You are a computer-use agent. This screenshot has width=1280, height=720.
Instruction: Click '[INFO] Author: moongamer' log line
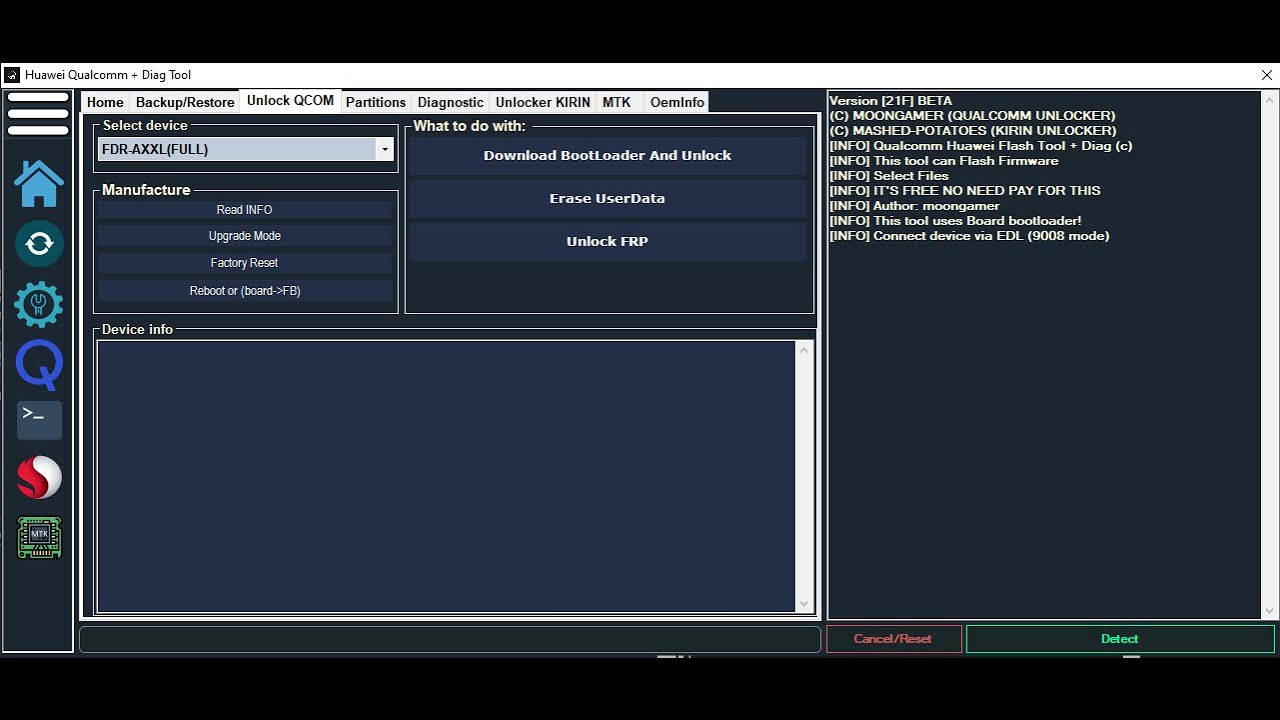pyautogui.click(x=914, y=206)
